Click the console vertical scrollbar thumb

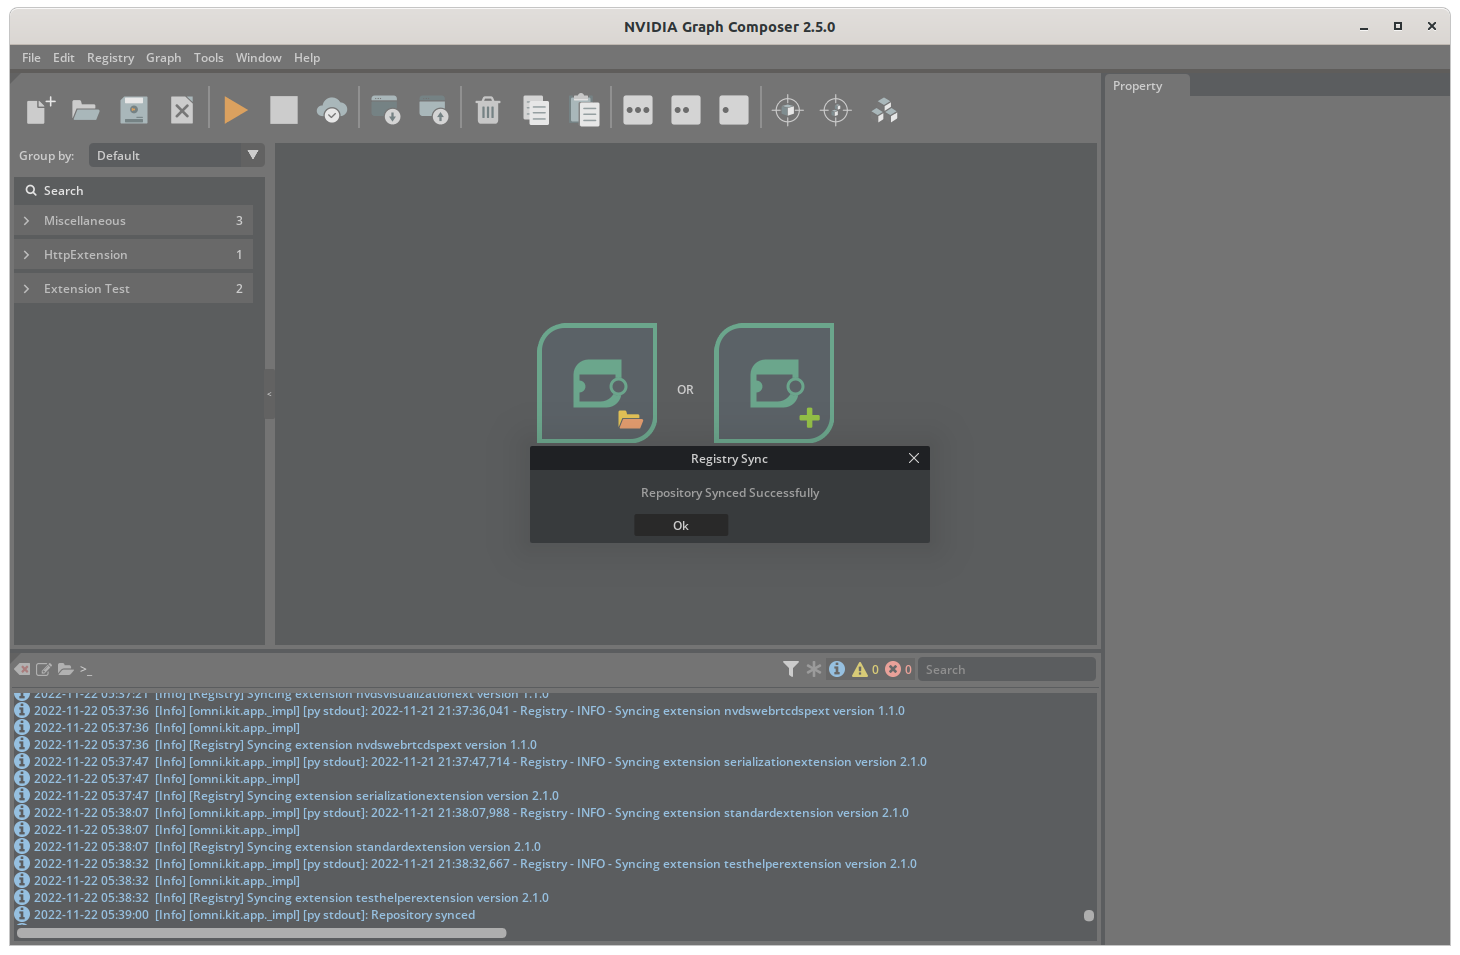point(1089,915)
